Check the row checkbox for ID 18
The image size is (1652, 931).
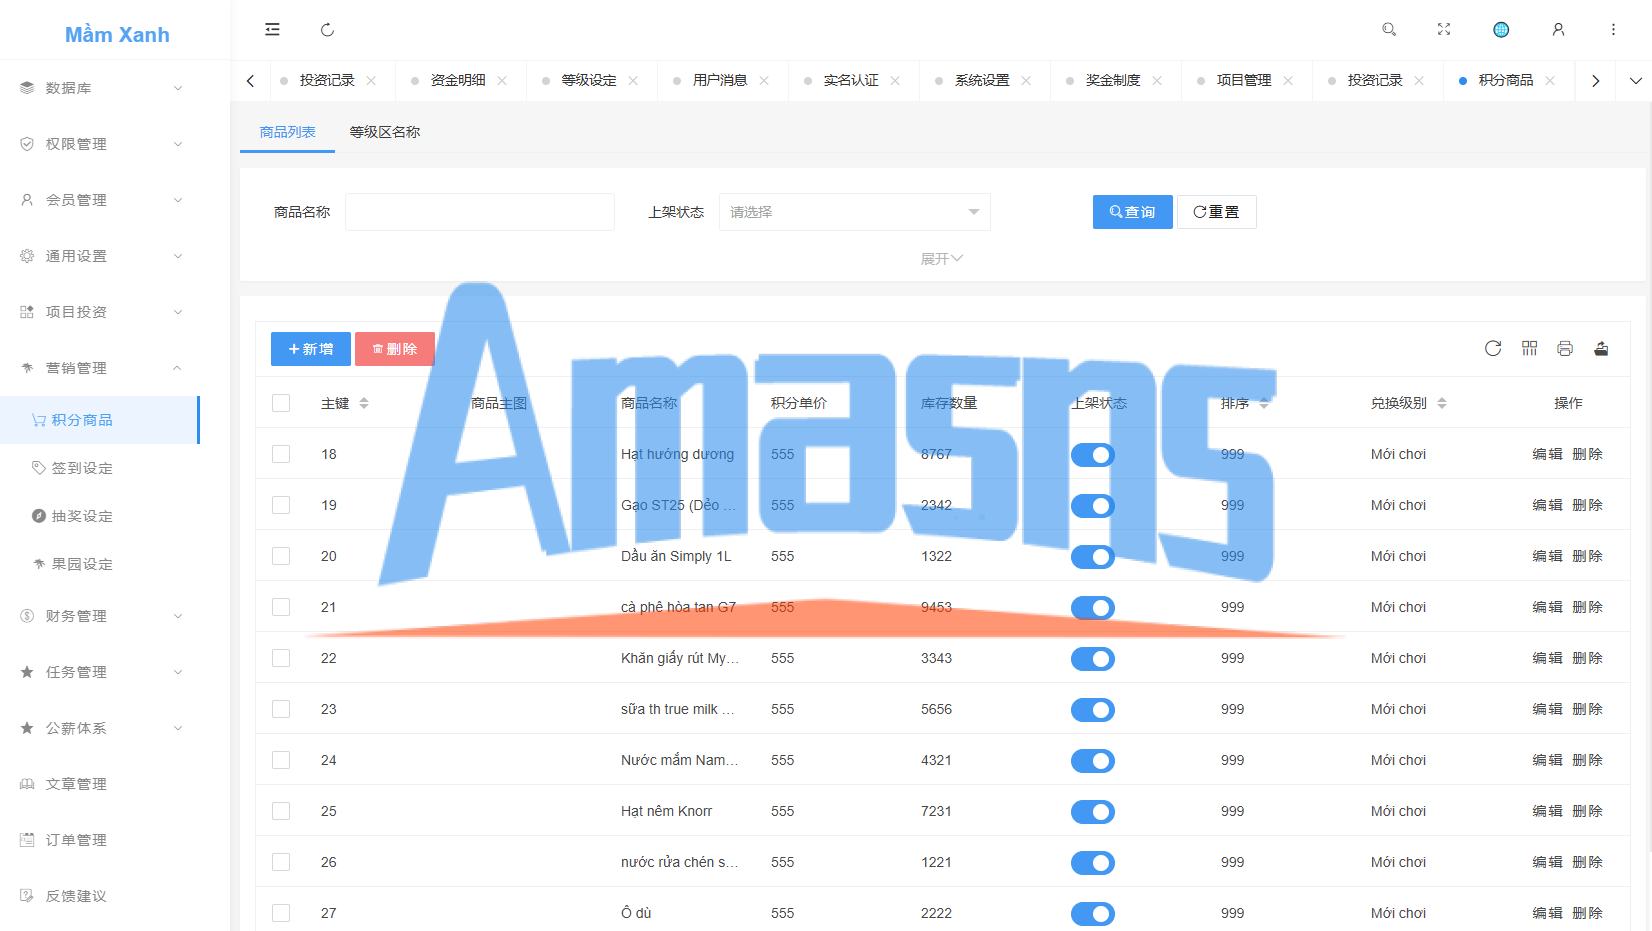(281, 454)
